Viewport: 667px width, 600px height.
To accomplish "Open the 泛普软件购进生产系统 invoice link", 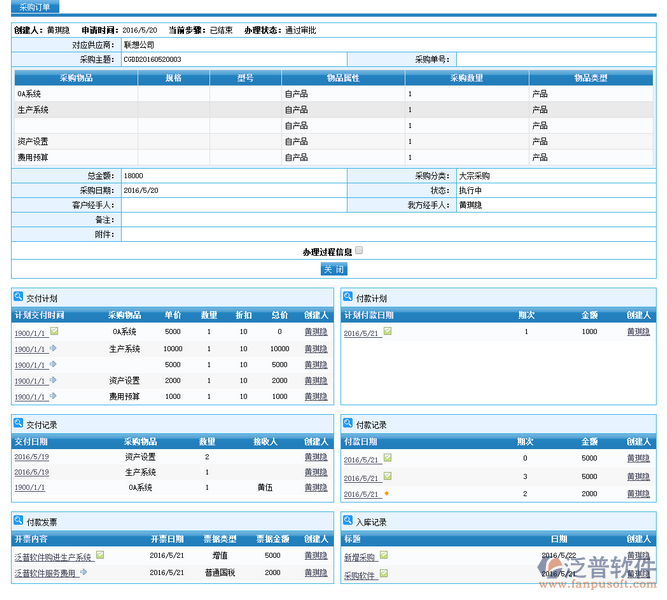I will point(53,557).
